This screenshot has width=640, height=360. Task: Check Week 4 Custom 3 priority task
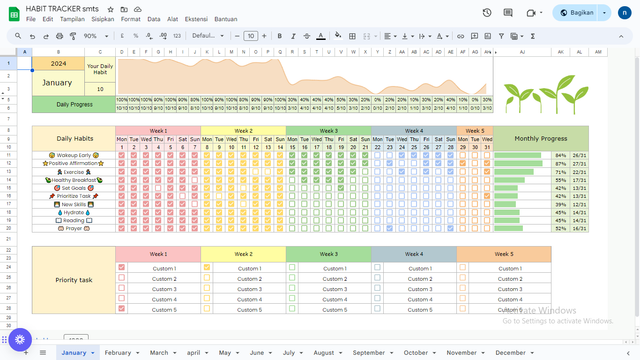pos(377,288)
